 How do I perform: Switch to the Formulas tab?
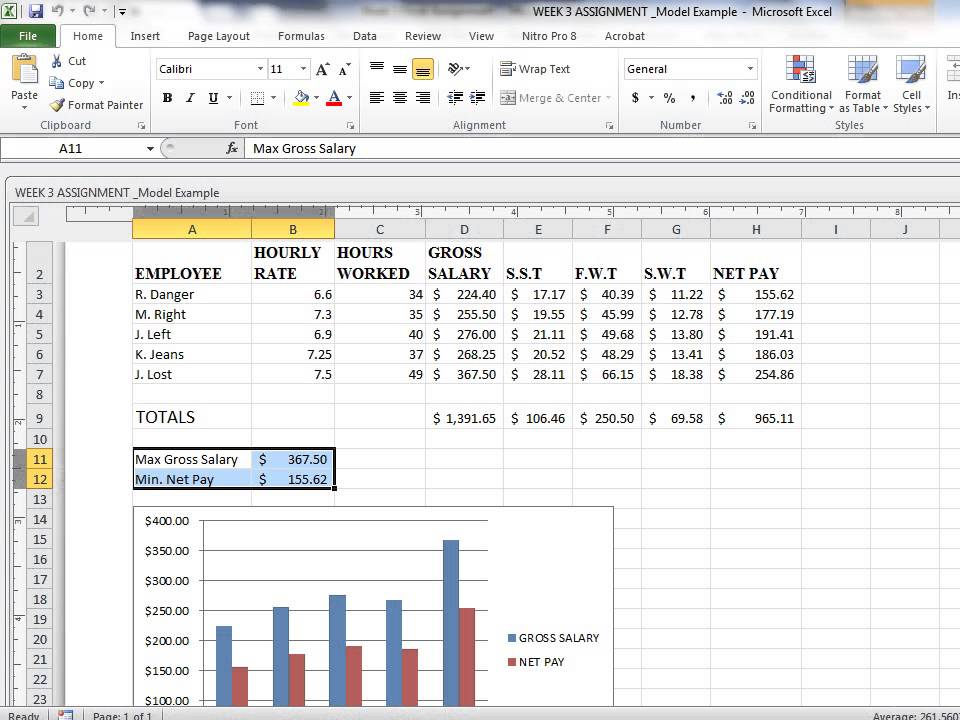(301, 36)
